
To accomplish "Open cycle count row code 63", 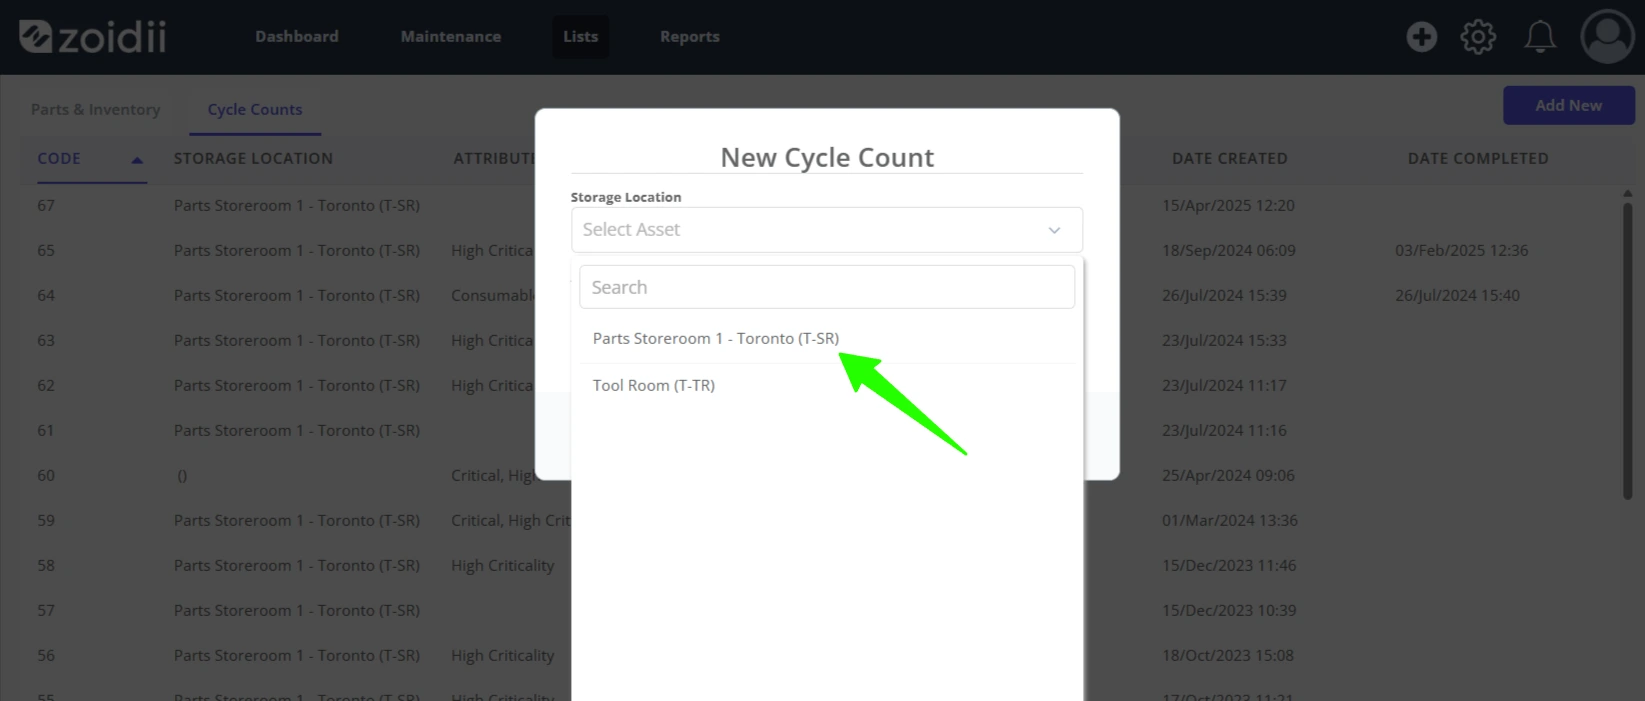I will [x=46, y=341].
